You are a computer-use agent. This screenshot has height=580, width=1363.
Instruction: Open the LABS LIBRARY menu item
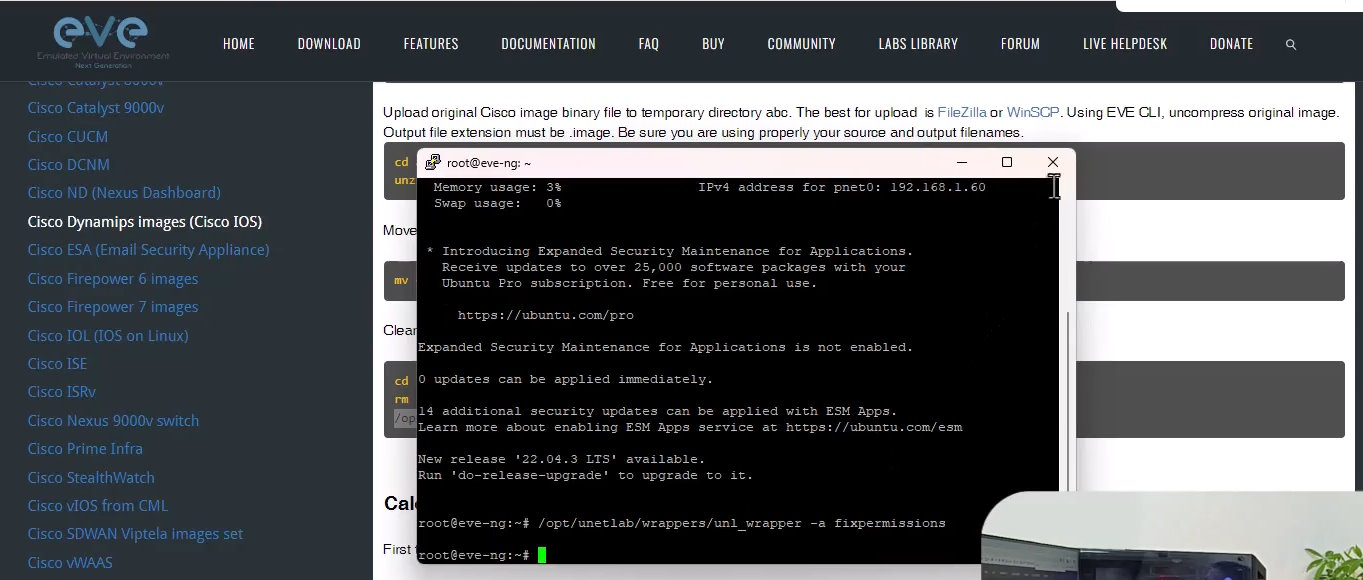coord(918,44)
